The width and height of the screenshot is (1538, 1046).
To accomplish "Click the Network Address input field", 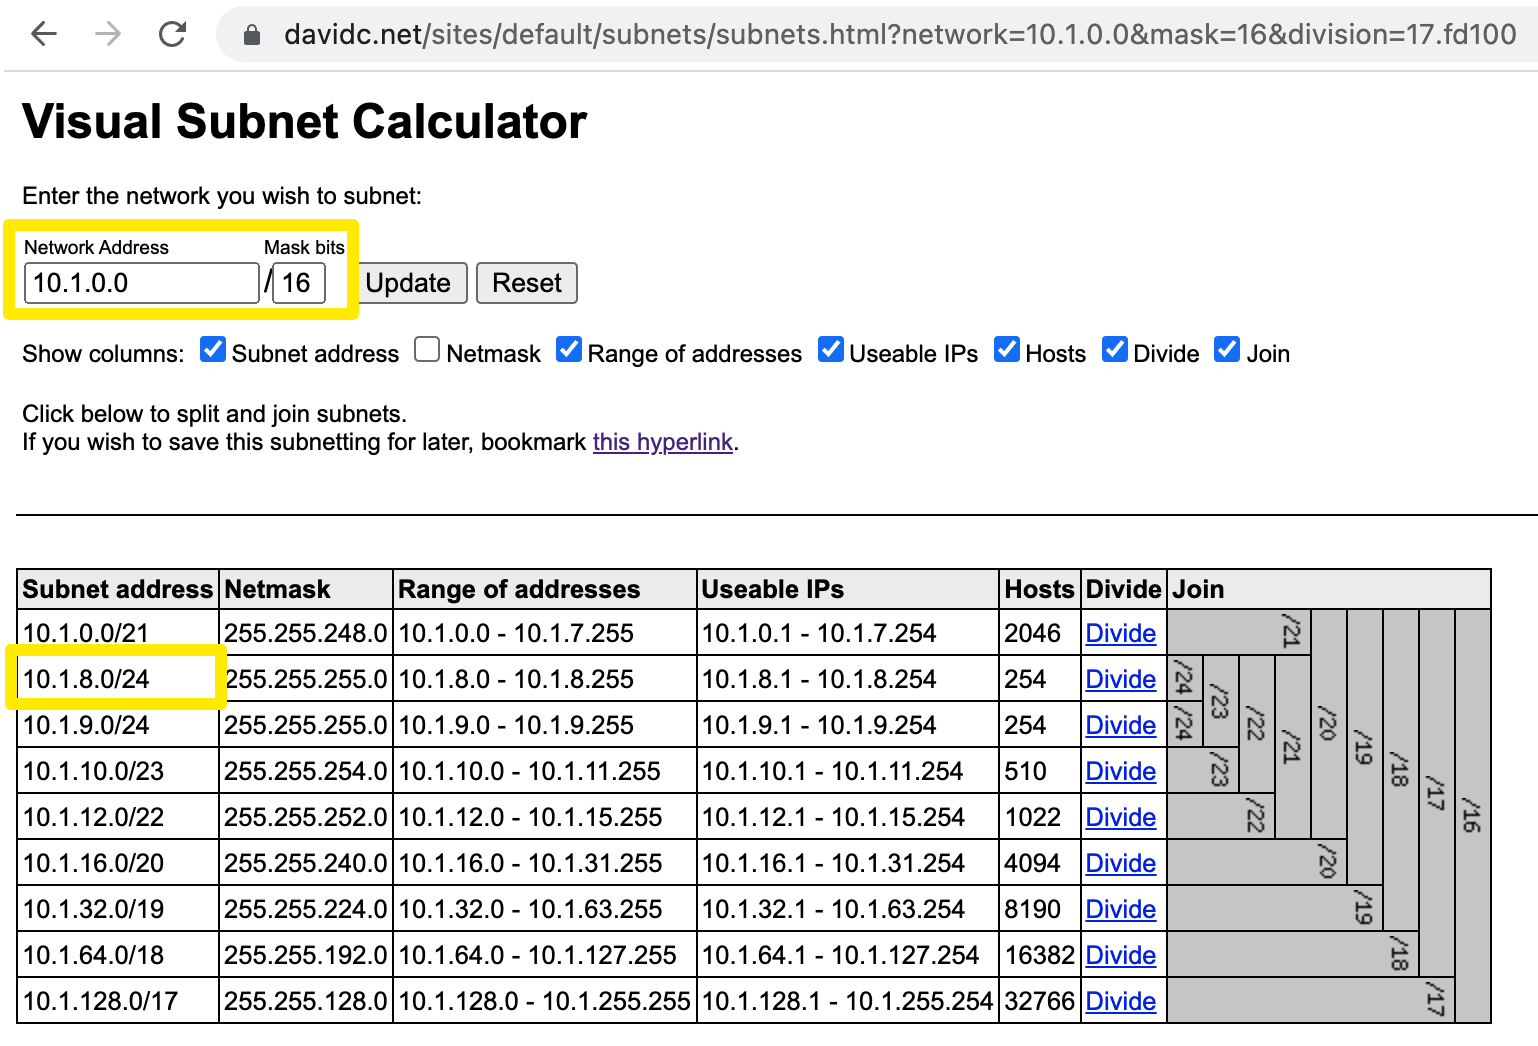I will coord(141,283).
